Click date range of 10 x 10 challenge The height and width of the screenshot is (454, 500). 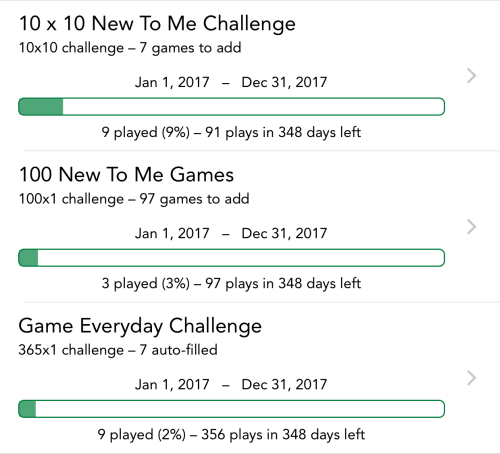pos(231,82)
